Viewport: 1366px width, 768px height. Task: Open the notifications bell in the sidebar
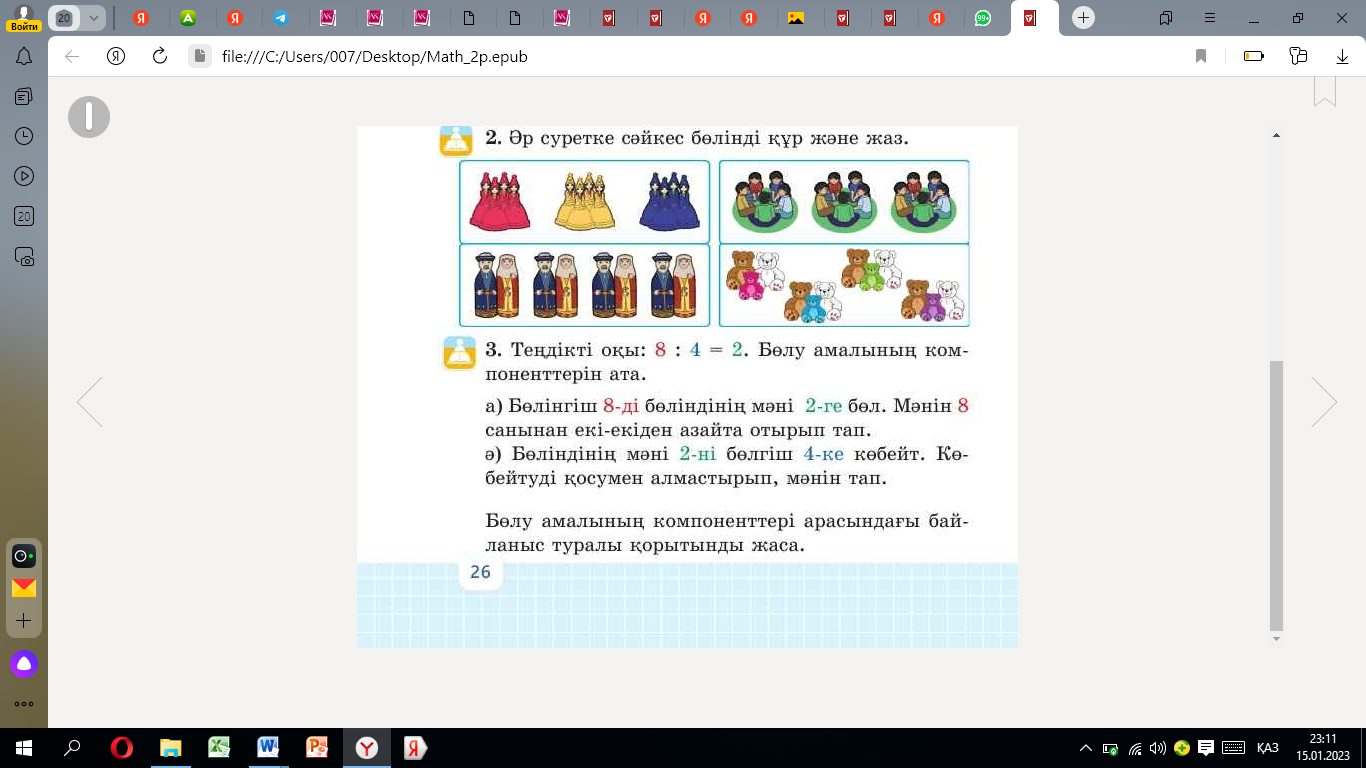[24, 57]
